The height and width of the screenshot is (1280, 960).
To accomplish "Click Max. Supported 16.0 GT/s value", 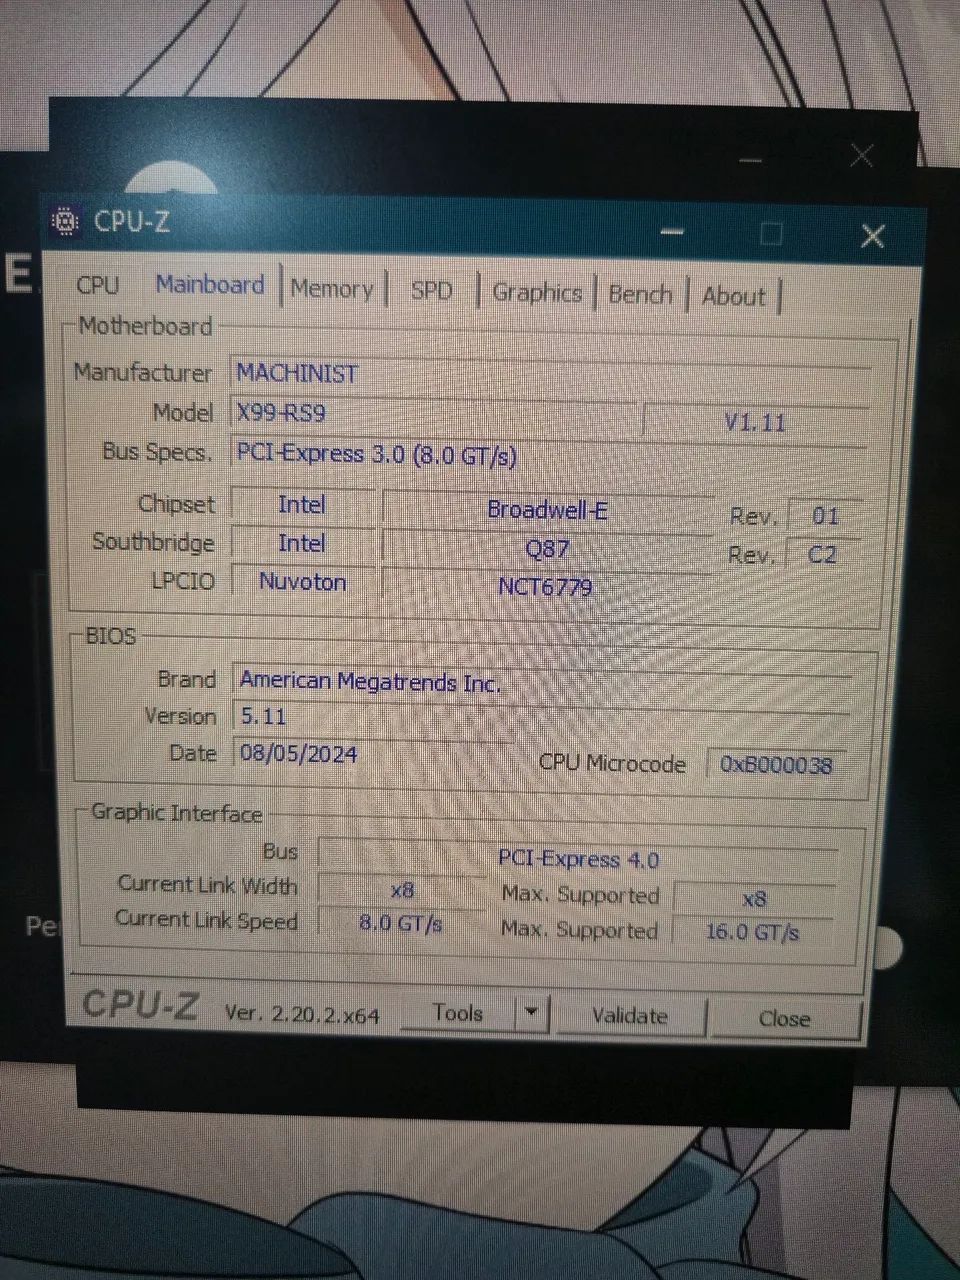I will (x=752, y=932).
